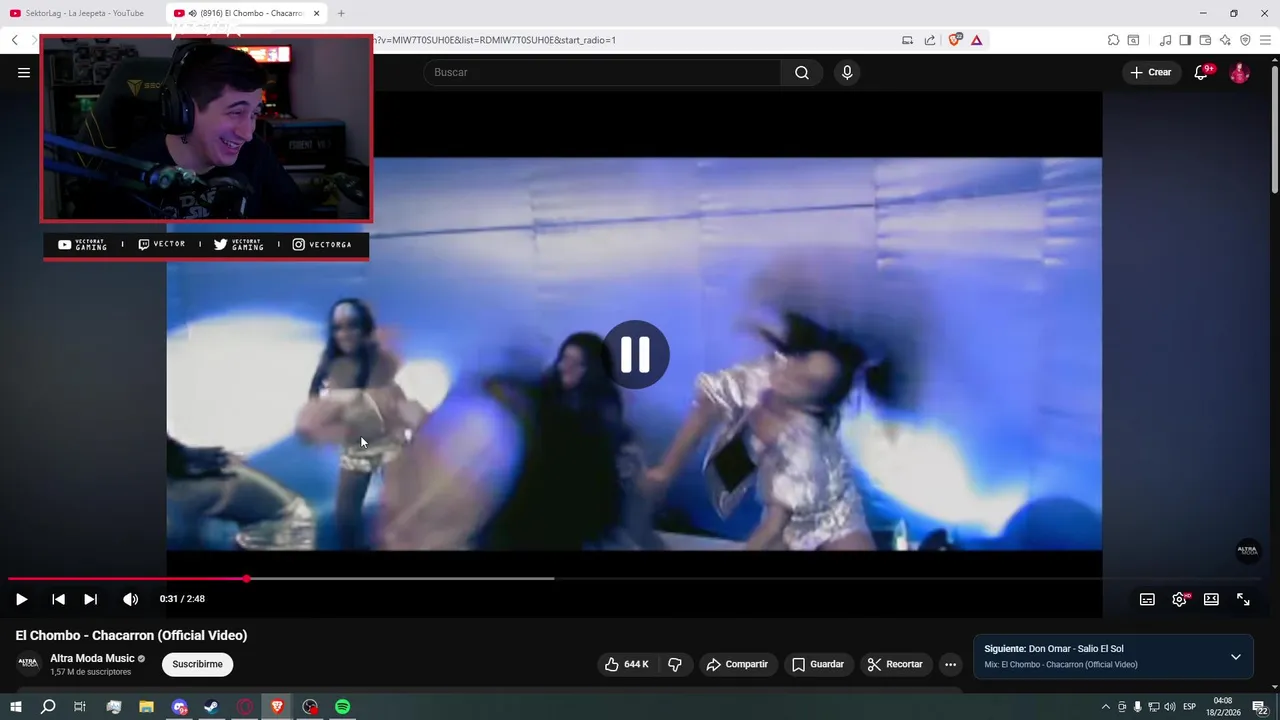Expand the hidden system tray icons
The width and height of the screenshot is (1280, 720).
[x=1105, y=707]
